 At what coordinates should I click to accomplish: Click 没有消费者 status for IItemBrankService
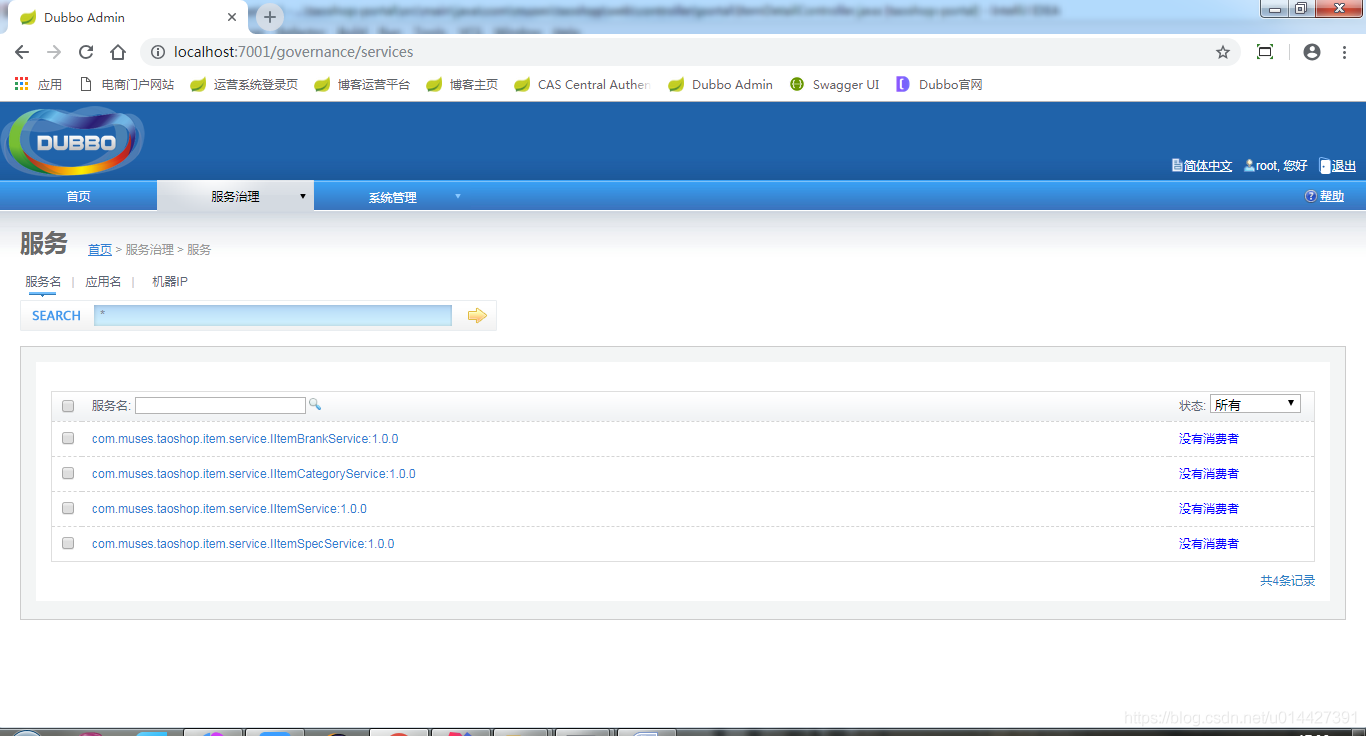(1208, 439)
